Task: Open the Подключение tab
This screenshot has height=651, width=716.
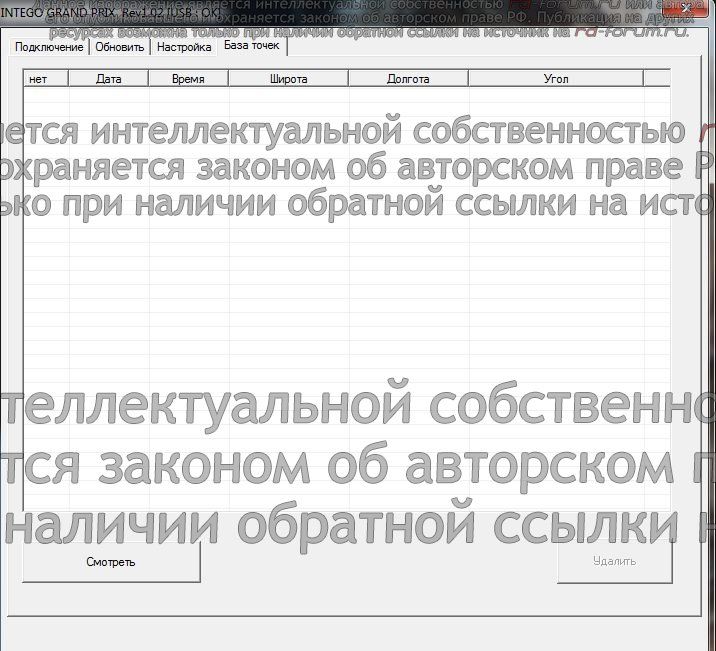Action: click(x=49, y=48)
